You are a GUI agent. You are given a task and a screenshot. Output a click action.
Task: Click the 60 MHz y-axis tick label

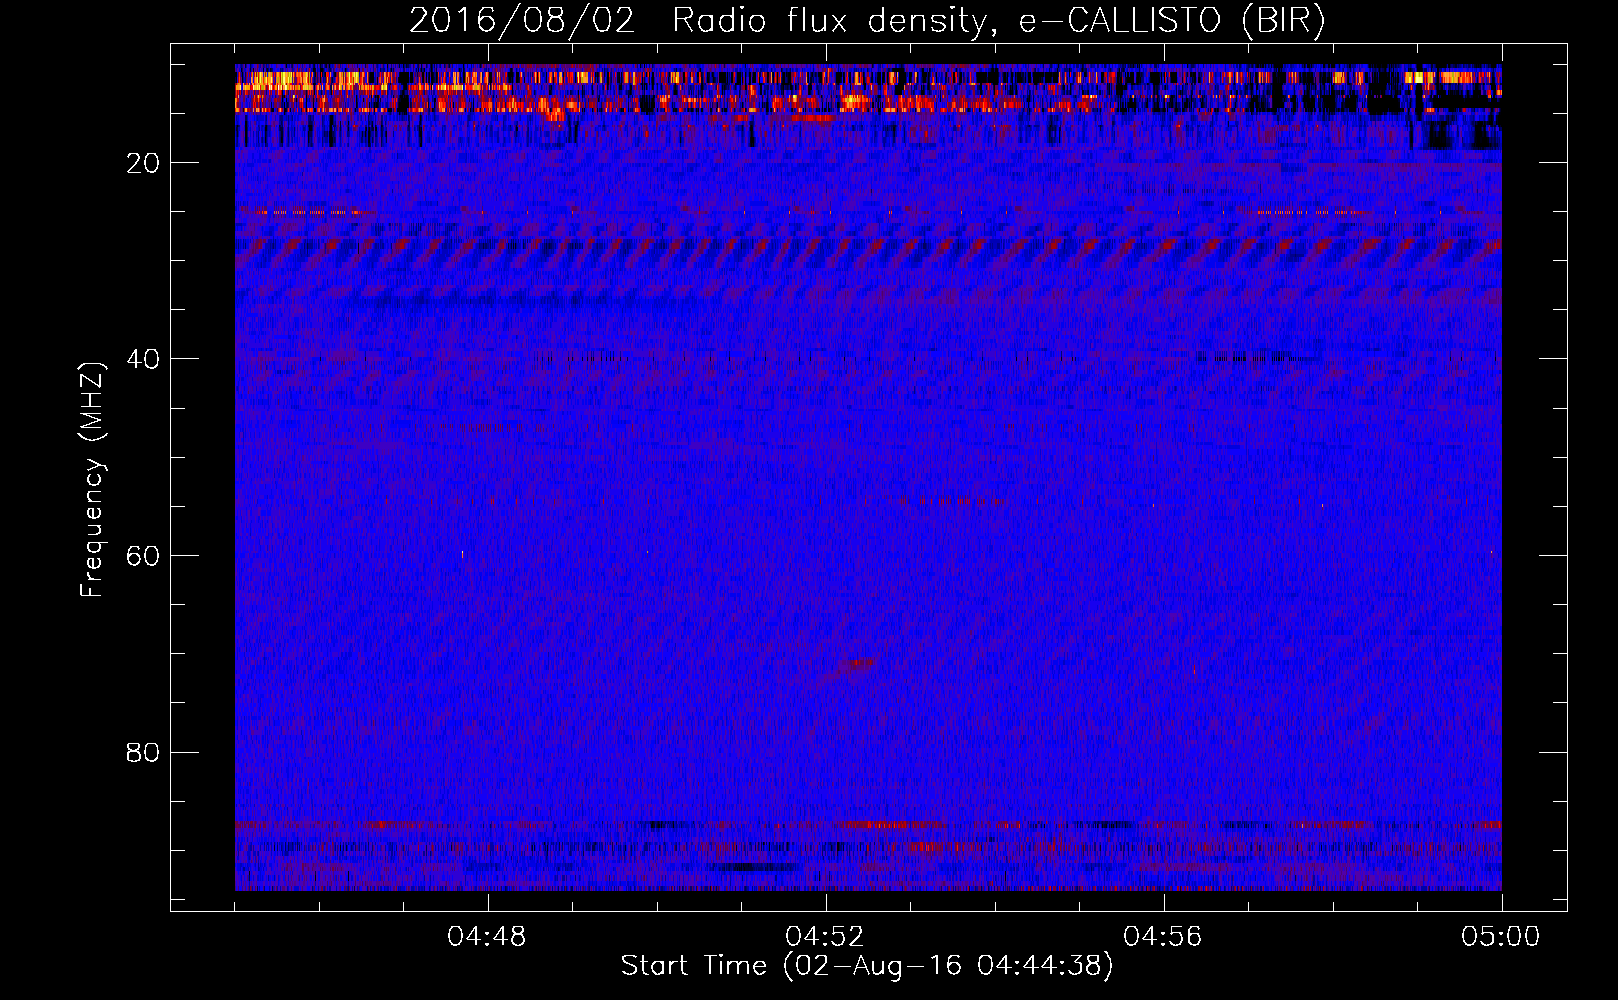[x=144, y=556]
